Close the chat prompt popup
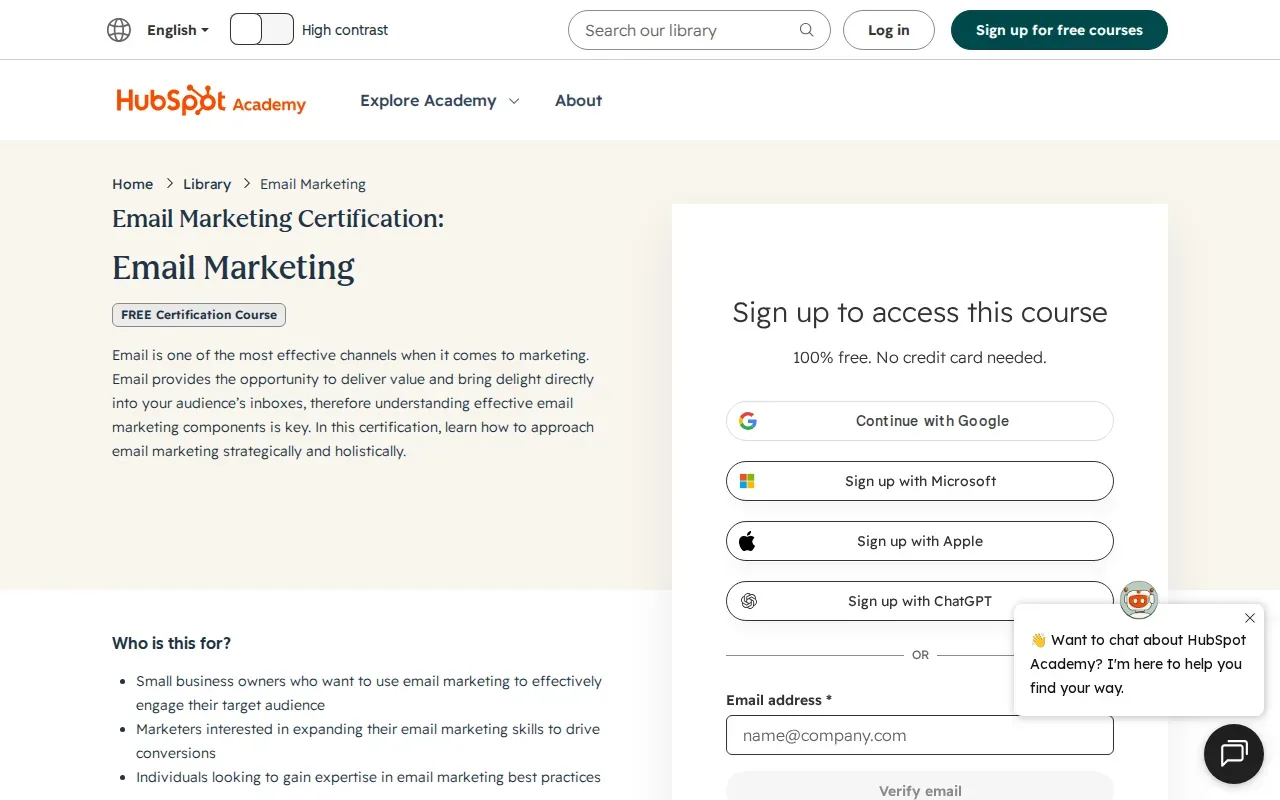 click(x=1250, y=618)
